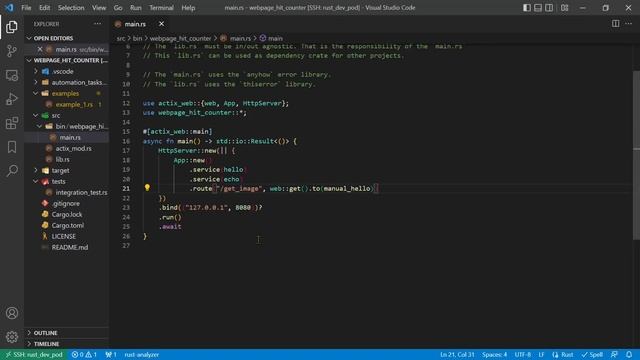The height and width of the screenshot is (360, 640).
Task: Open the Explorer view in activity bar
Action: pyautogui.click(x=12, y=27)
